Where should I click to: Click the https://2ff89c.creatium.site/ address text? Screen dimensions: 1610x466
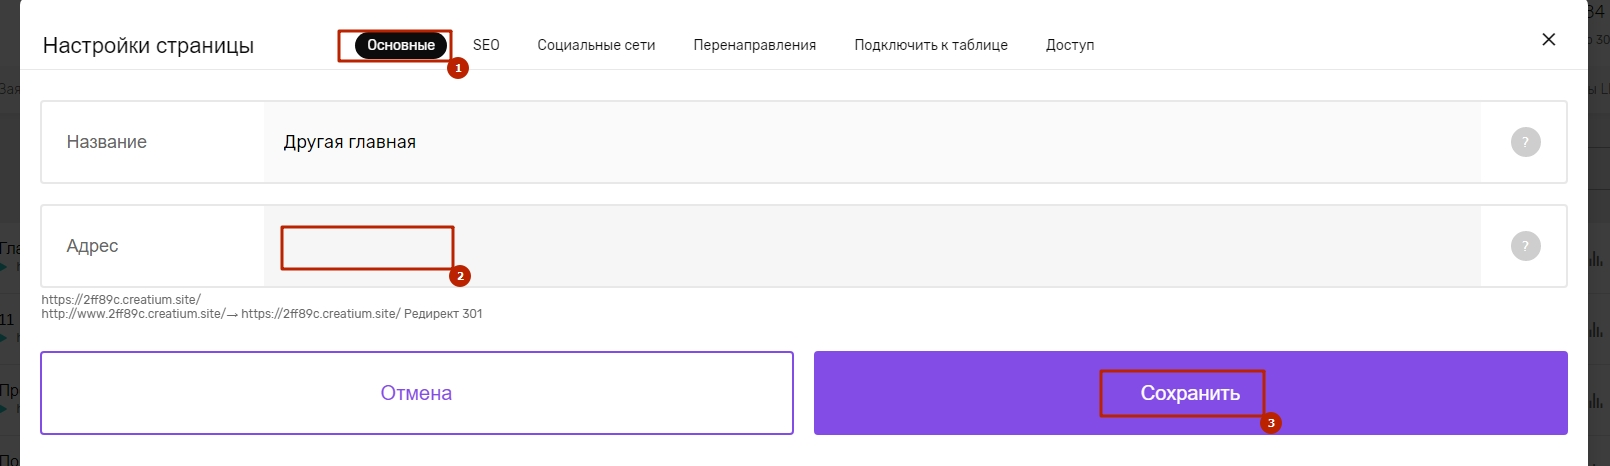pyautogui.click(x=121, y=299)
